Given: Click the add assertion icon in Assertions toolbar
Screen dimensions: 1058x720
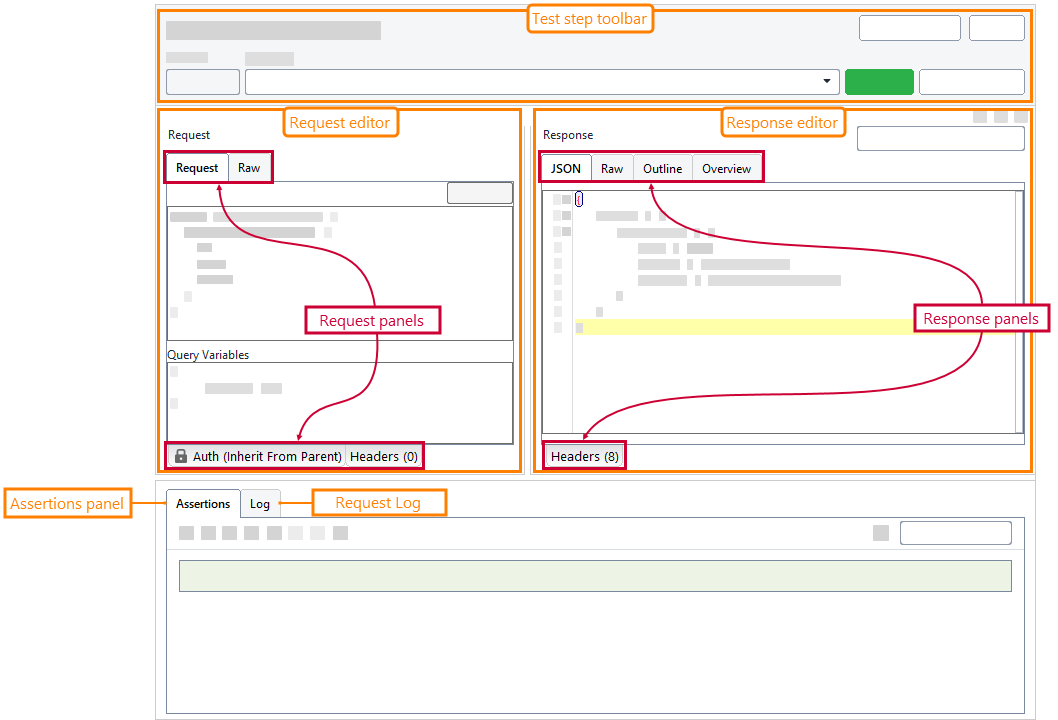Looking at the screenshot, I should tap(185, 533).
